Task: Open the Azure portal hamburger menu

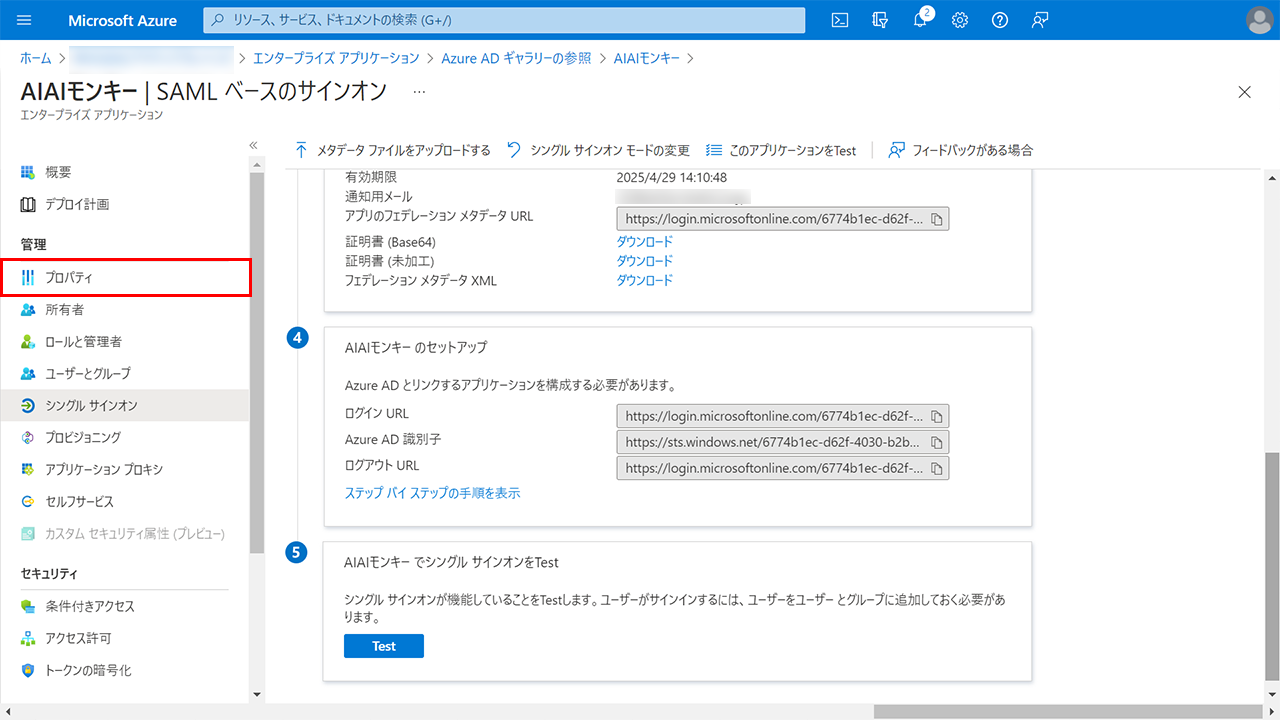Action: pos(25,20)
